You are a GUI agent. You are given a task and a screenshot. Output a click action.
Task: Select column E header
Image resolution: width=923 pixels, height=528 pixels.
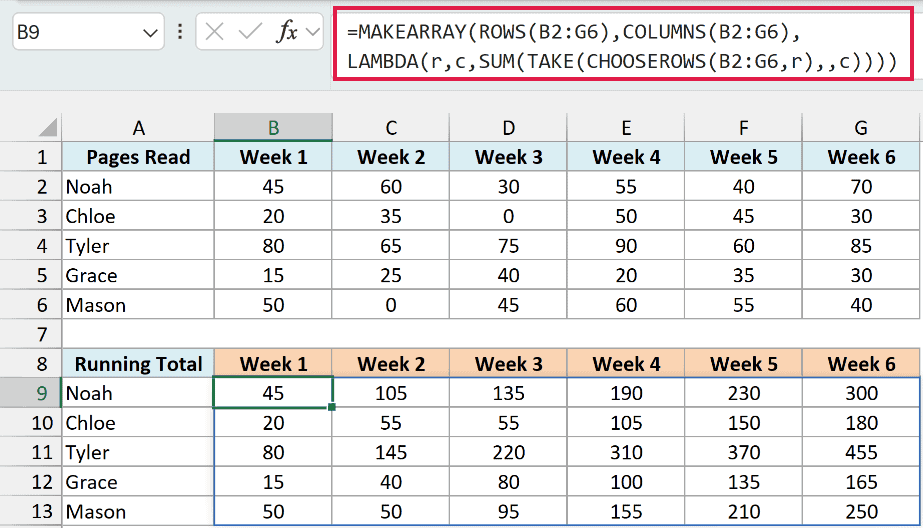(626, 127)
